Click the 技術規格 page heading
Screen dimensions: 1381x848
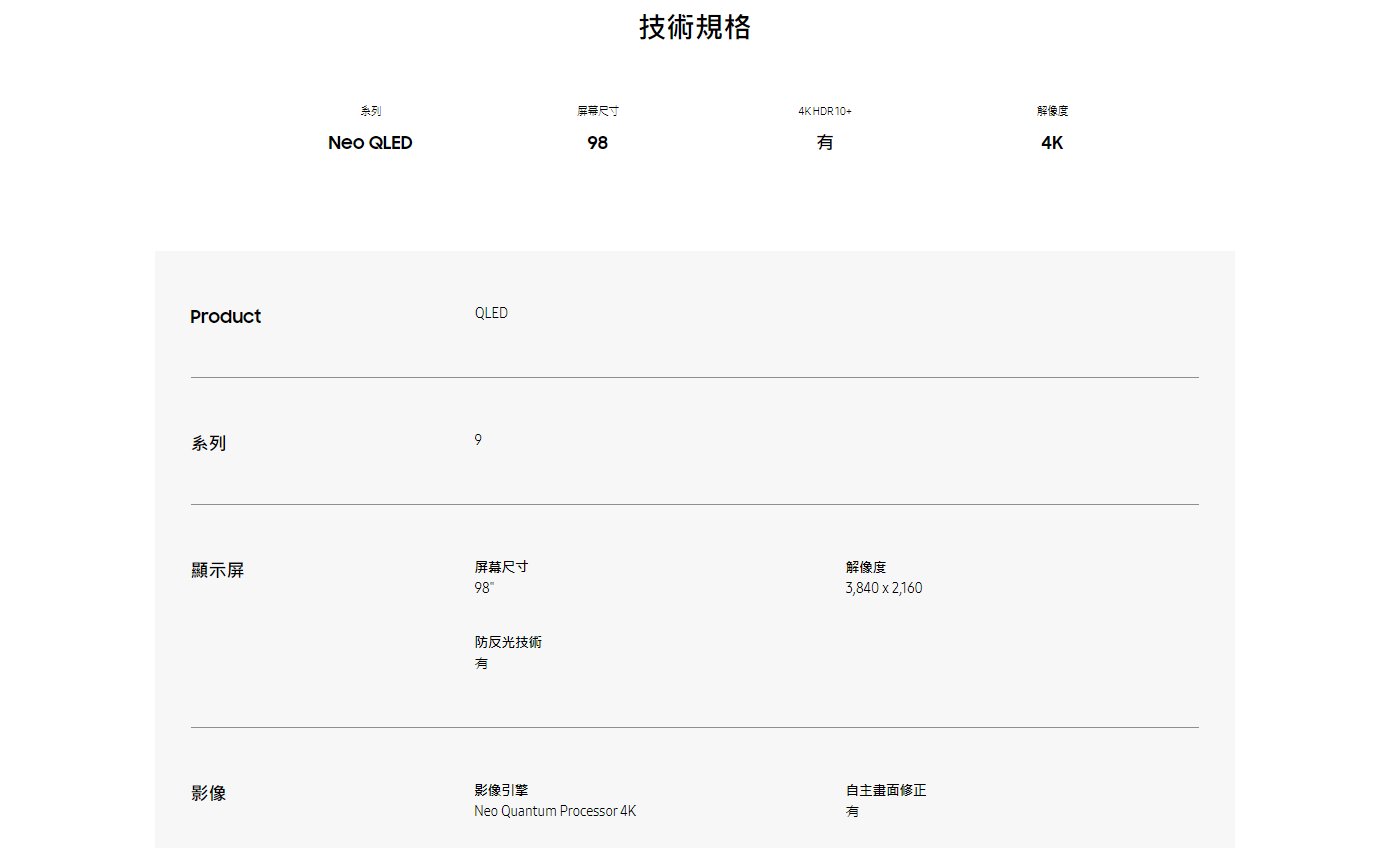(695, 27)
